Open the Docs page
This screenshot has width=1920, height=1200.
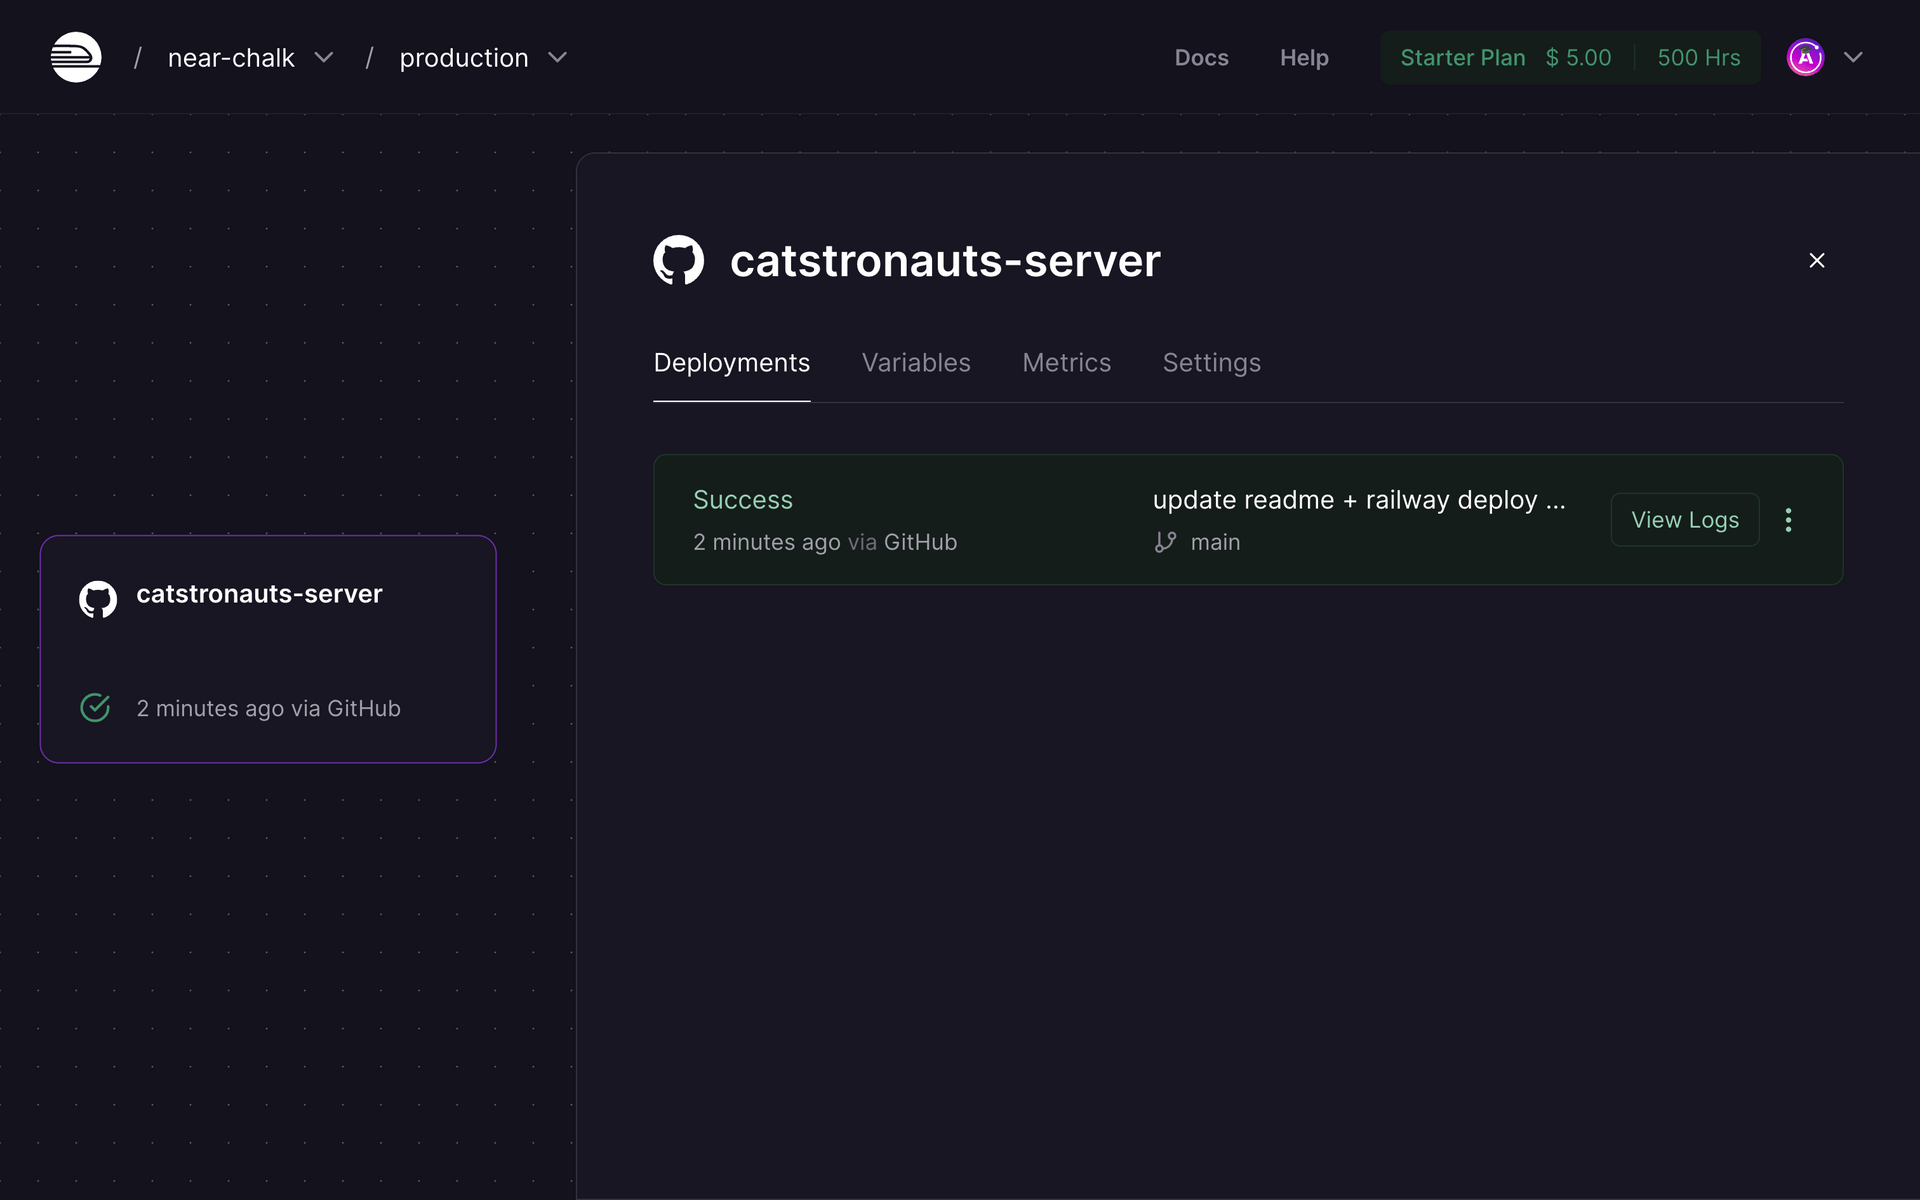(1202, 57)
